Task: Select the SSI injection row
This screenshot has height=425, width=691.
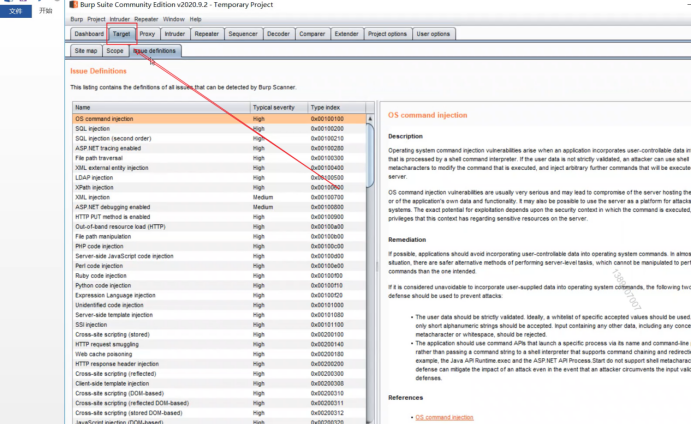Action: coord(219,325)
